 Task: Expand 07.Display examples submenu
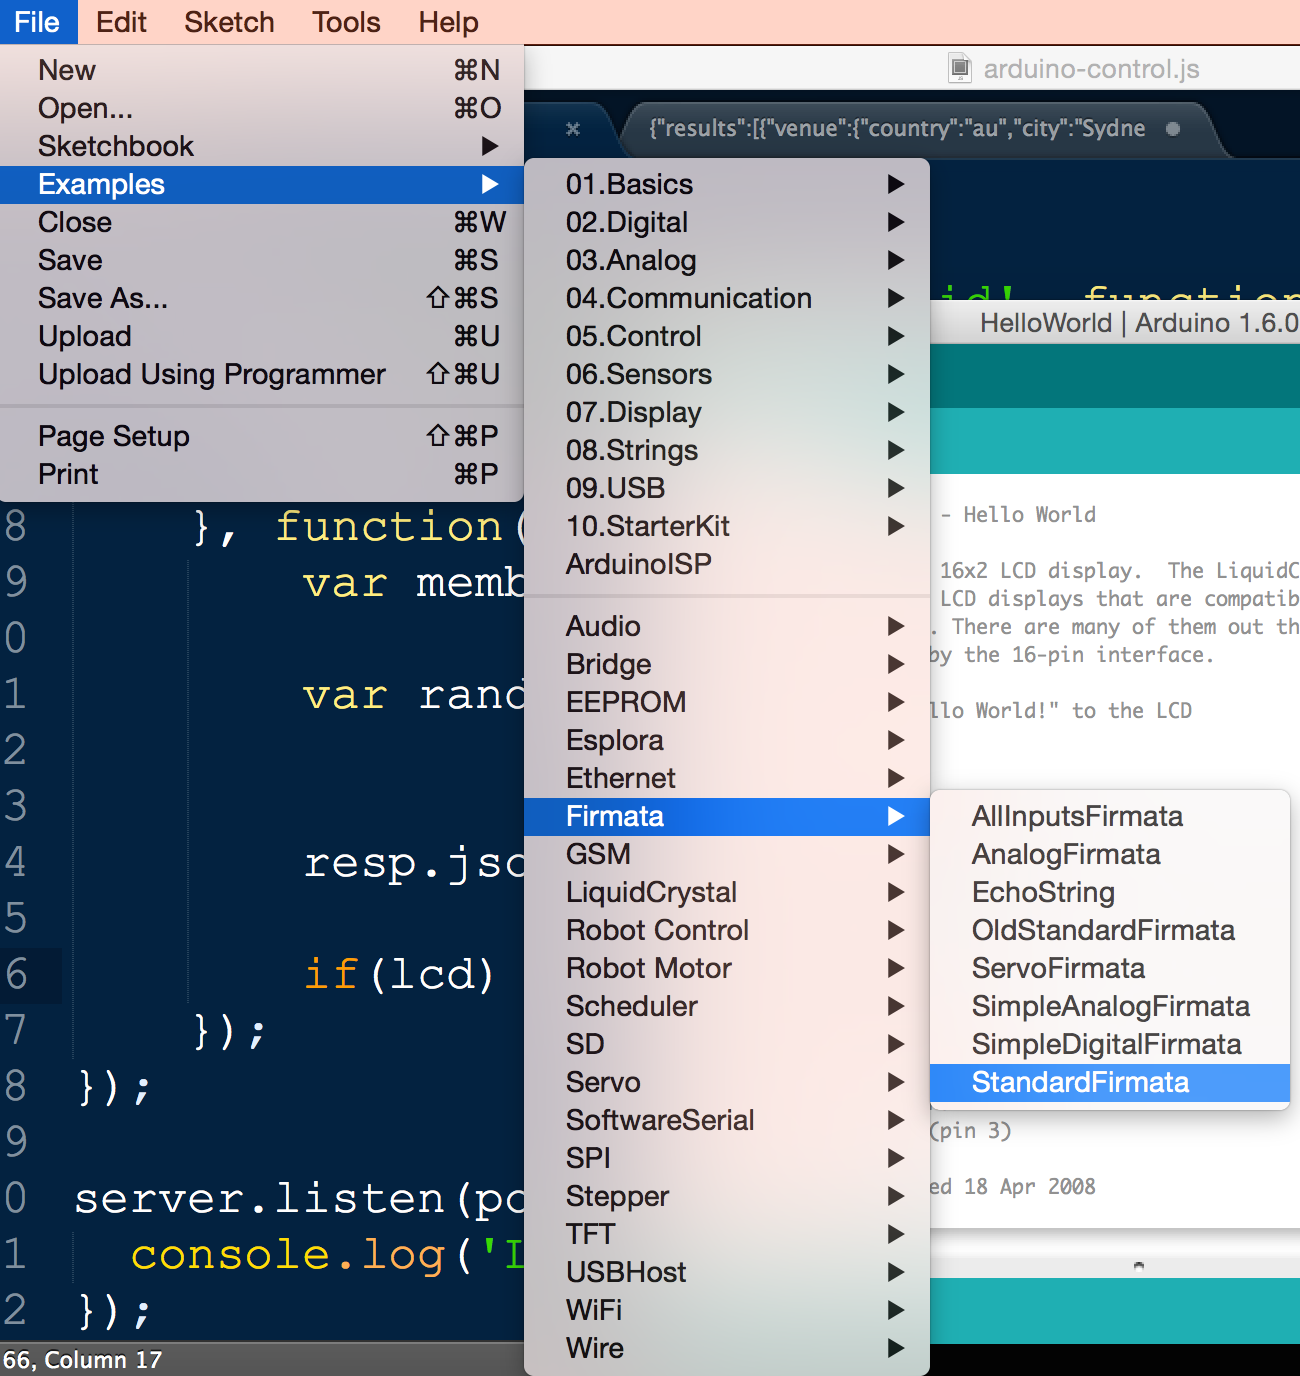(x=727, y=412)
